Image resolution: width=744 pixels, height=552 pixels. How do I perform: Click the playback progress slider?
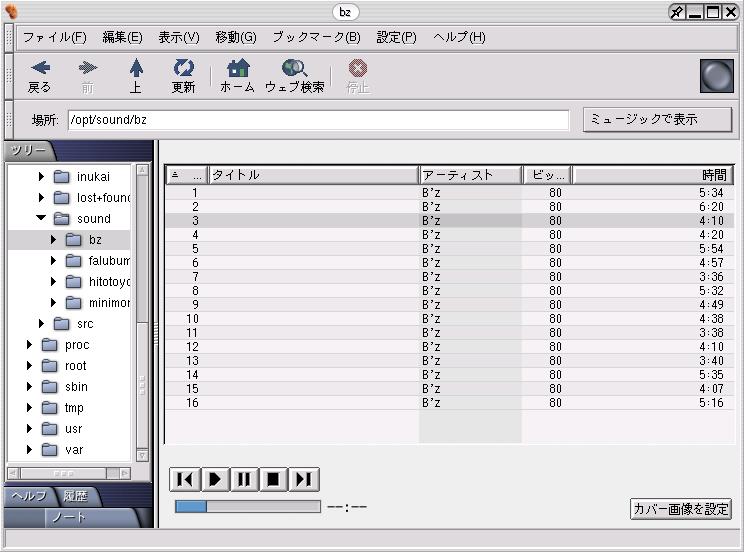(x=248, y=507)
